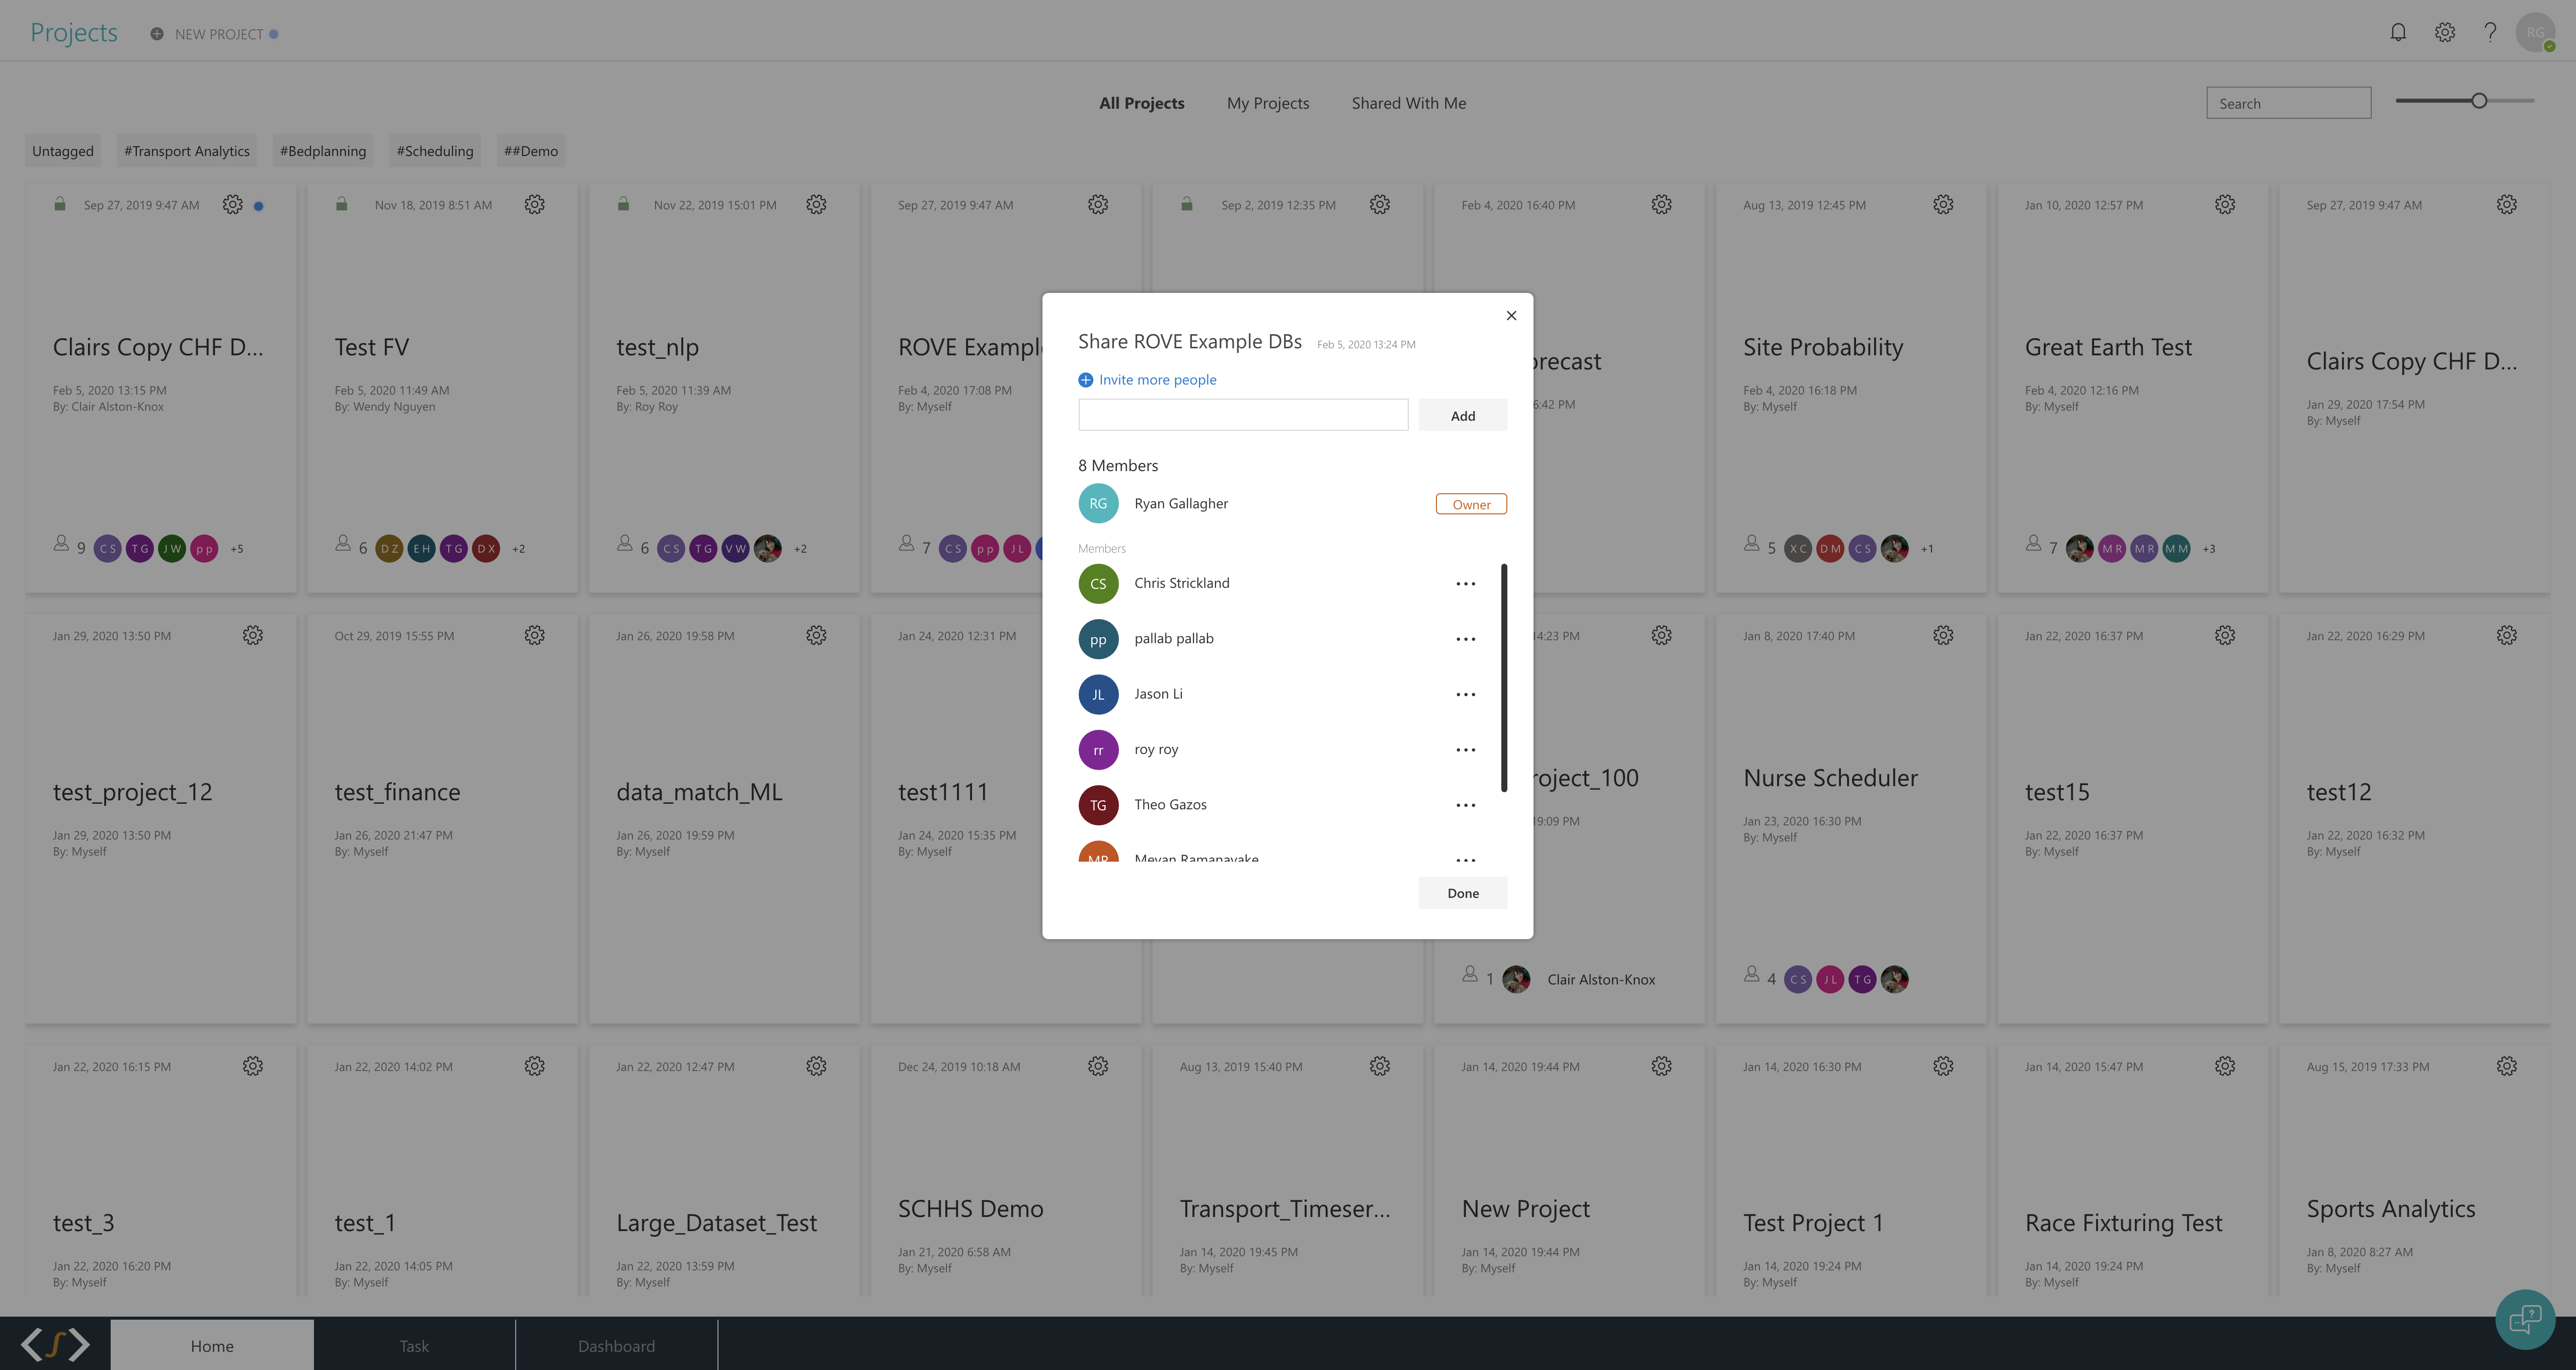The image size is (2576, 1370).
Task: Click the lock icon on Test FV card
Action: (342, 204)
